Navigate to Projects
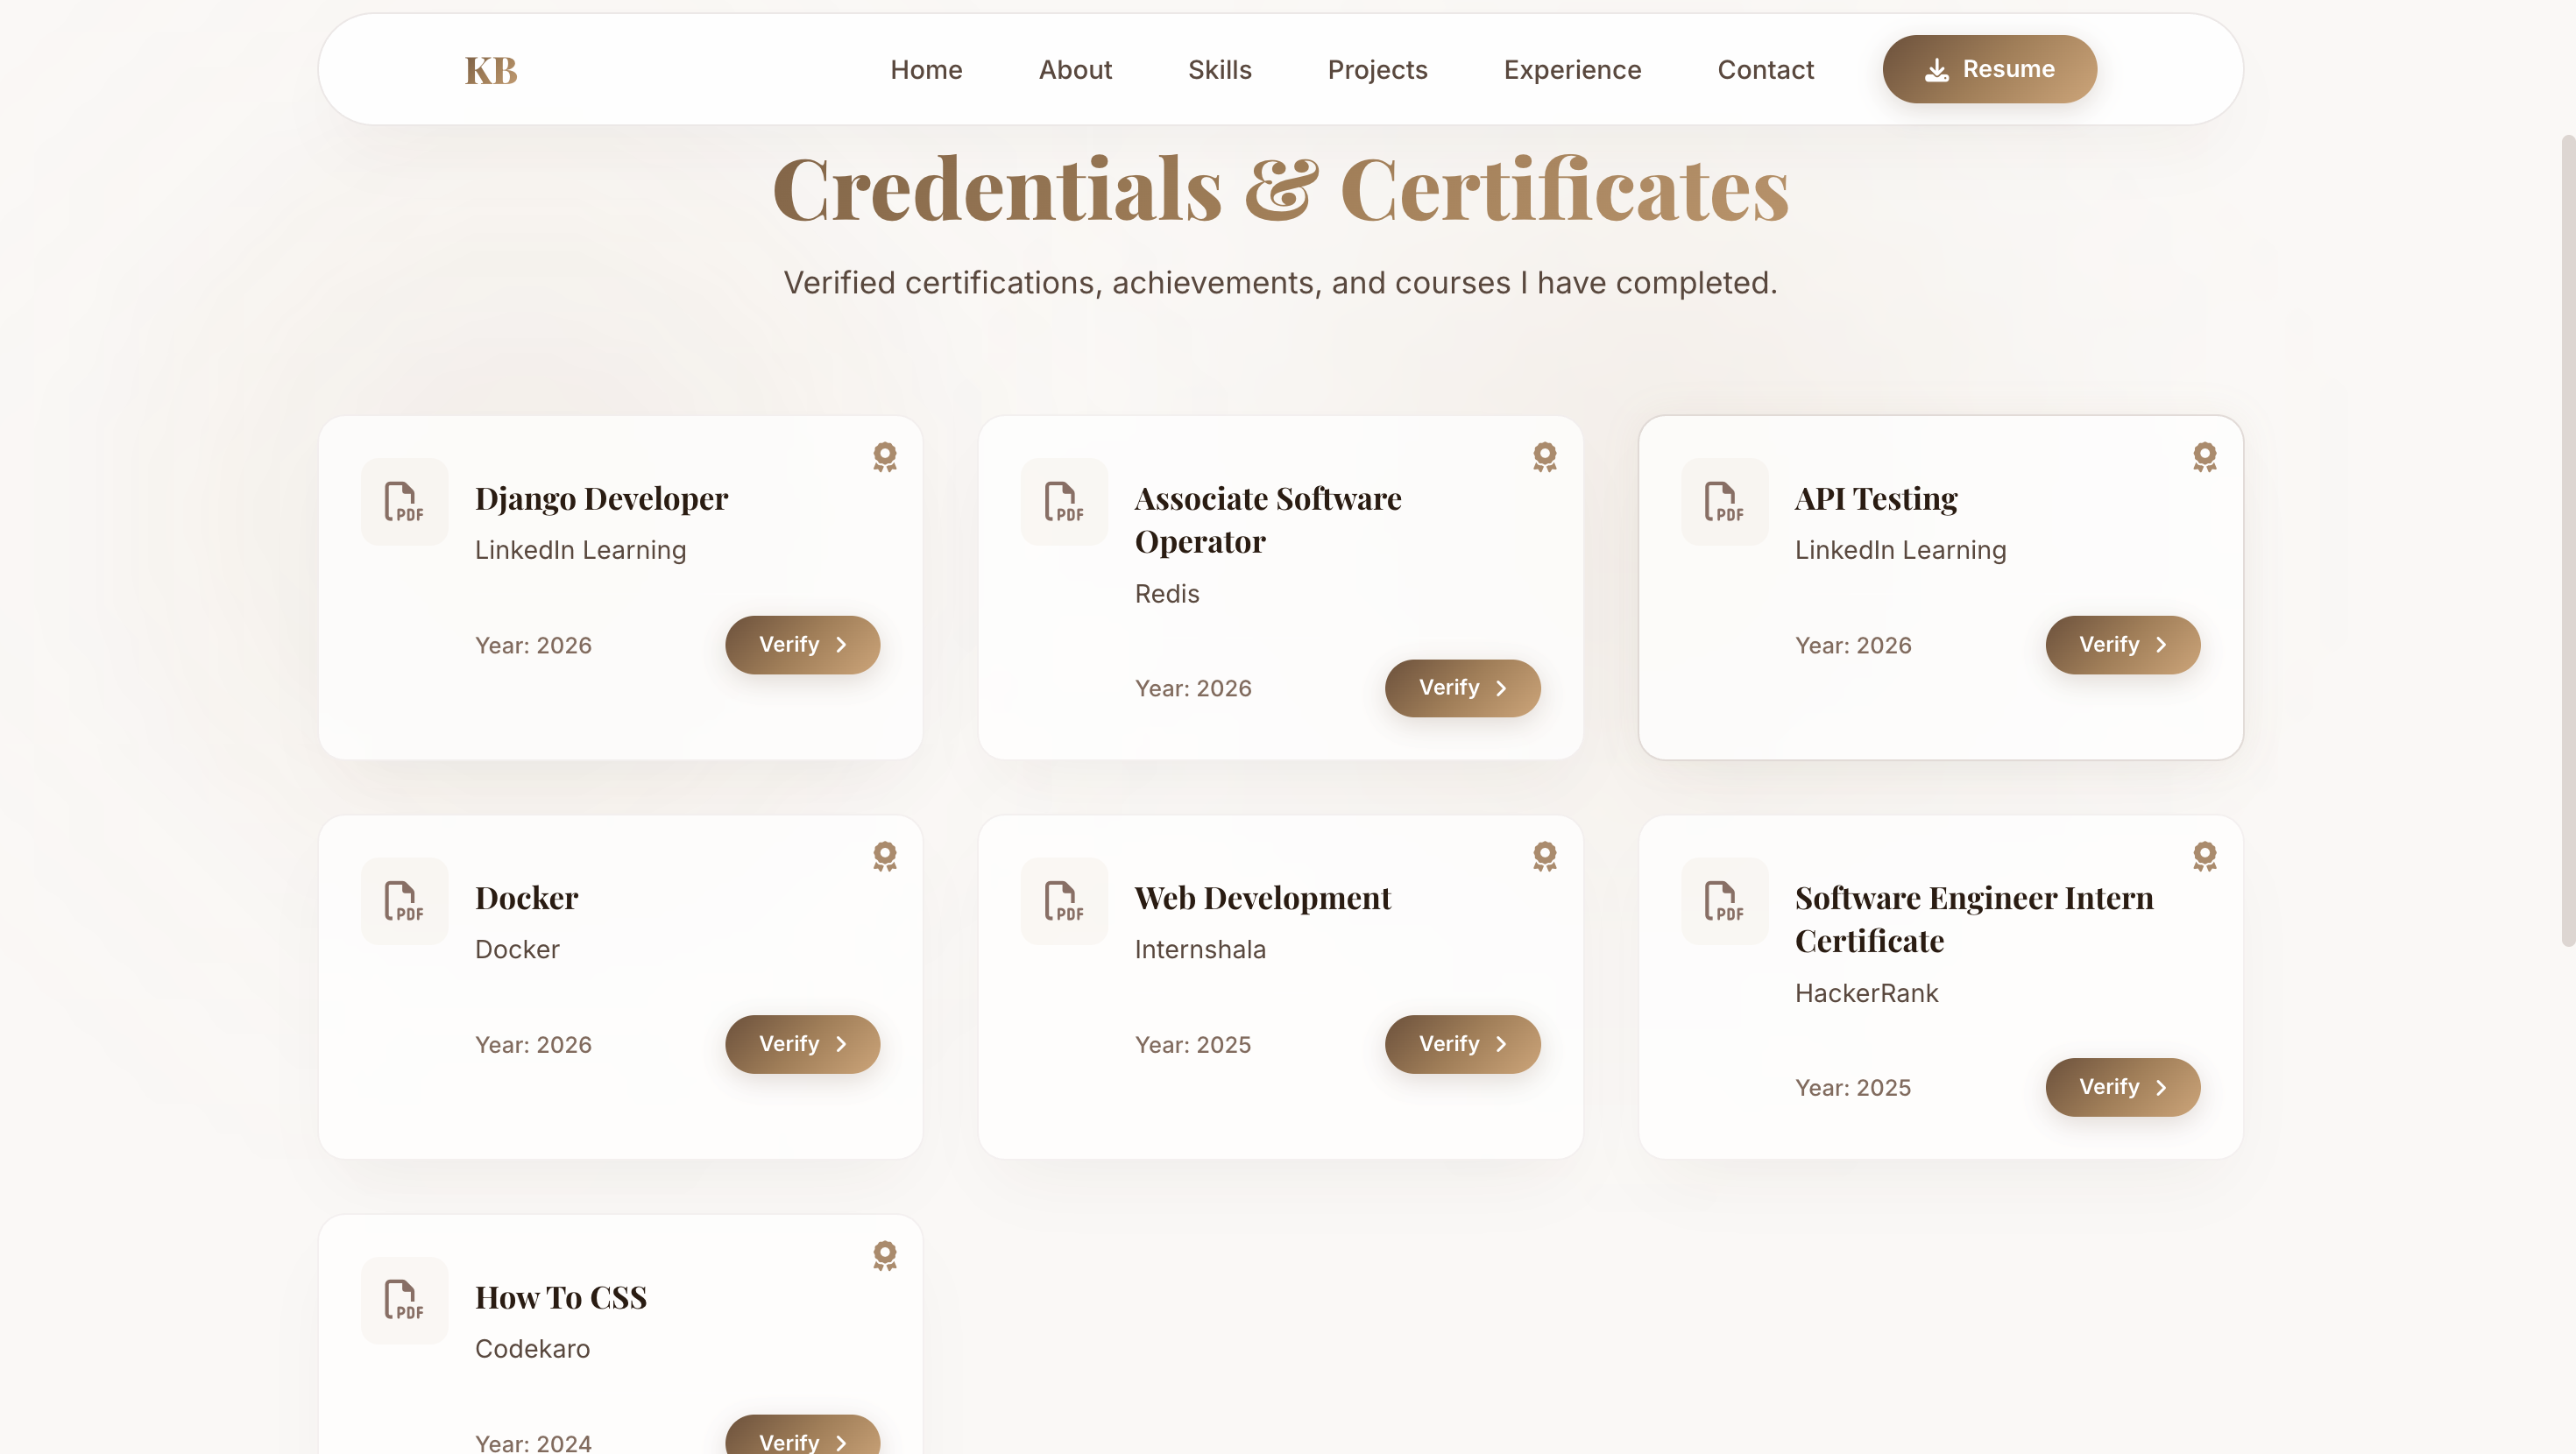Screen dimensions: 2576x1454 [x=1377, y=70]
